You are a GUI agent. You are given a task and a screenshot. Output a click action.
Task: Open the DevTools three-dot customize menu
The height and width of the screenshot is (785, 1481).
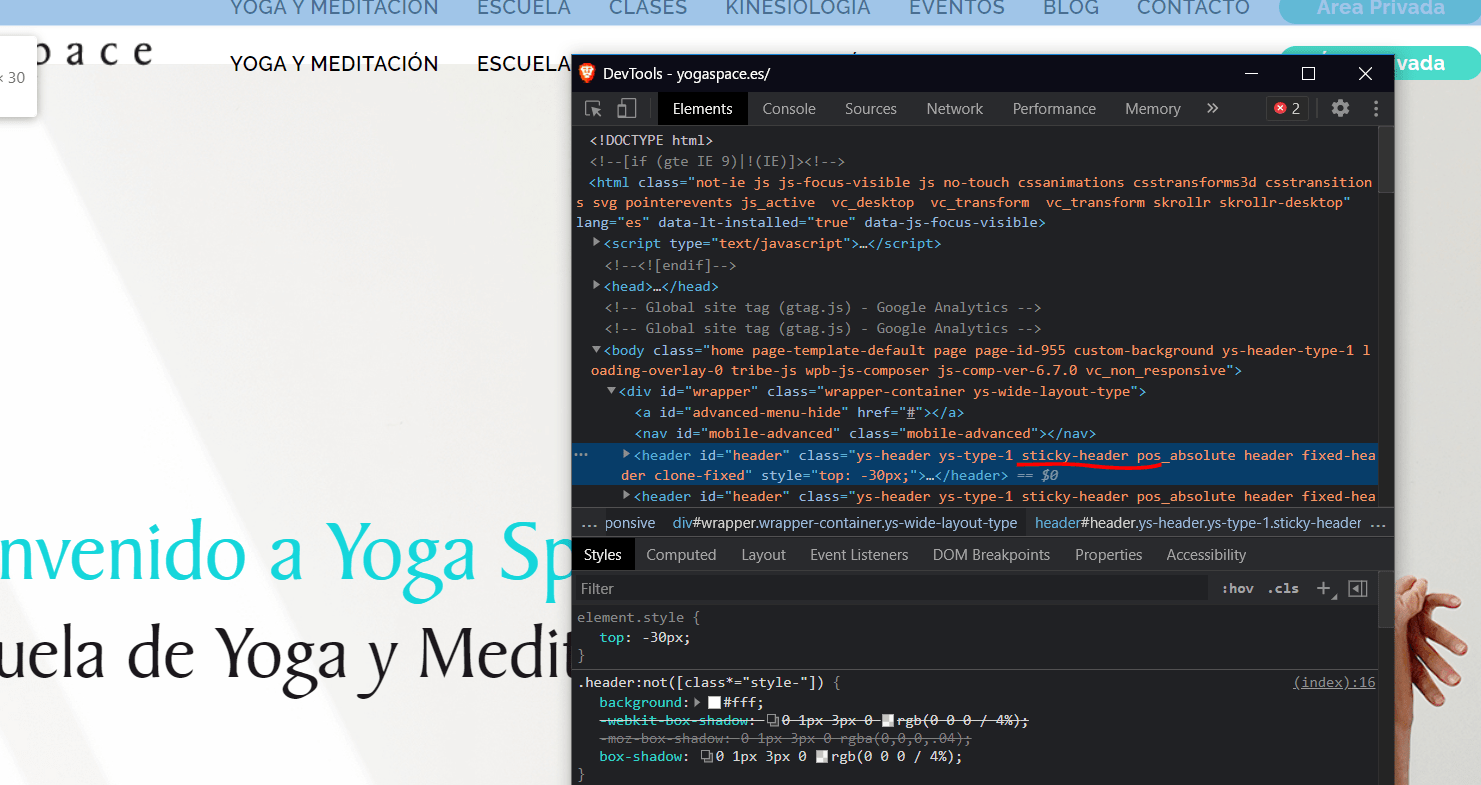coord(1376,108)
